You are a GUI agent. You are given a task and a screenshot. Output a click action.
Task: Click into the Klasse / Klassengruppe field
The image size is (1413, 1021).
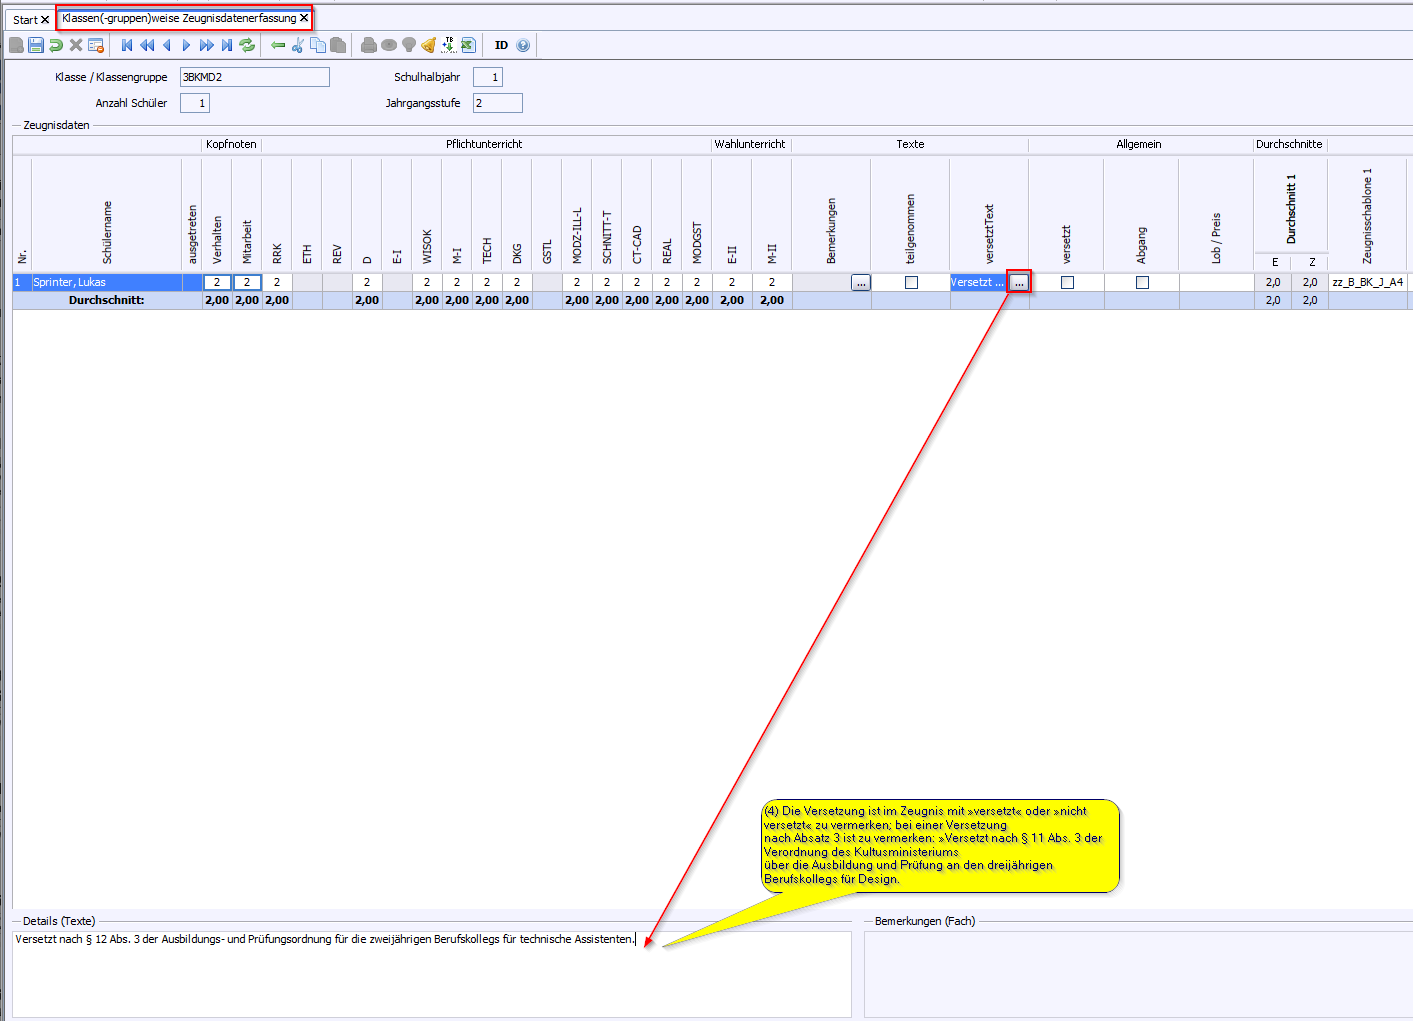pyautogui.click(x=254, y=77)
